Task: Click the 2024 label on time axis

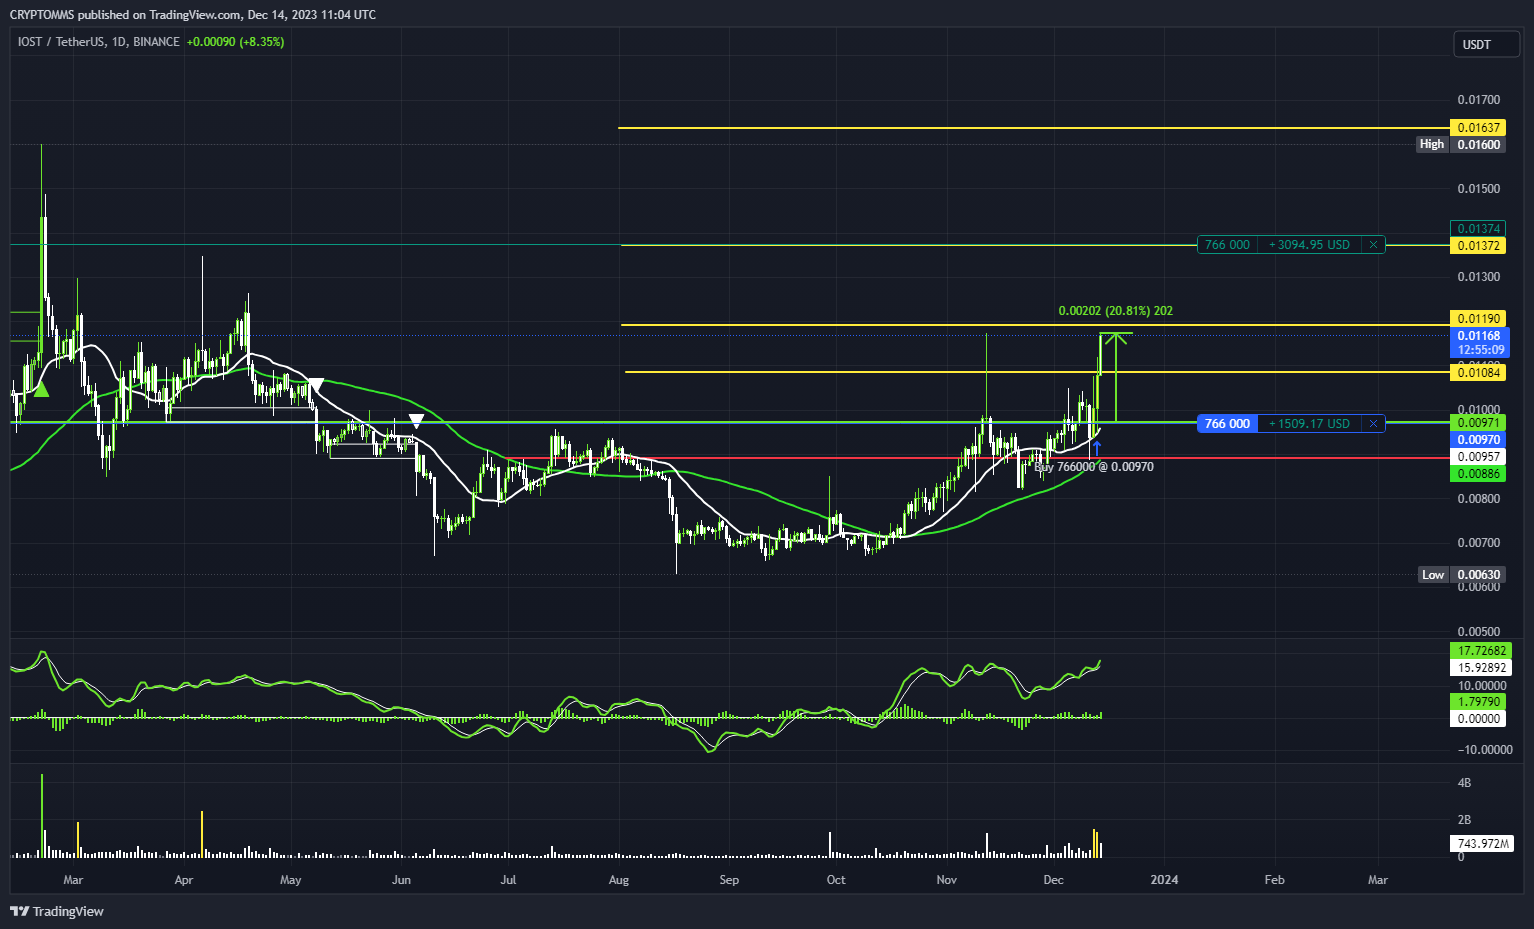Action: (x=1164, y=880)
